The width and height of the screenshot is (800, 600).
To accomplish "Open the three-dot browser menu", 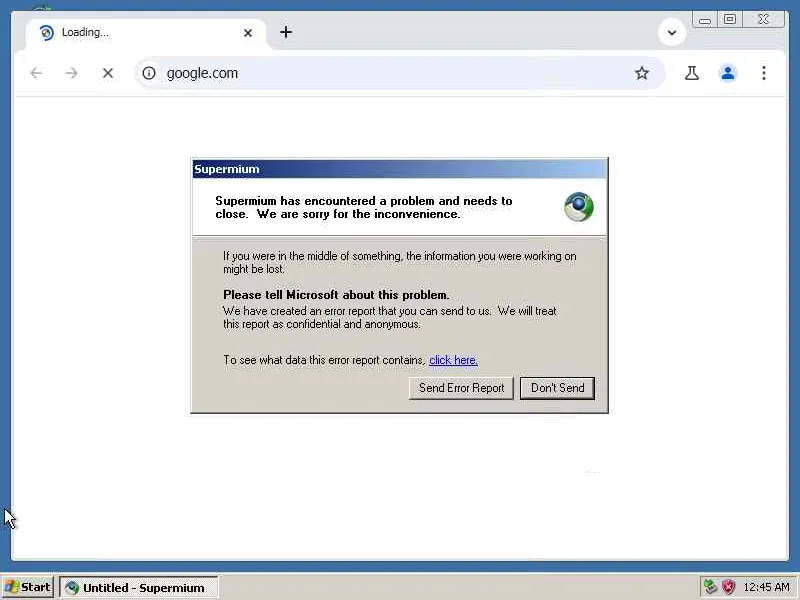I will (764, 73).
